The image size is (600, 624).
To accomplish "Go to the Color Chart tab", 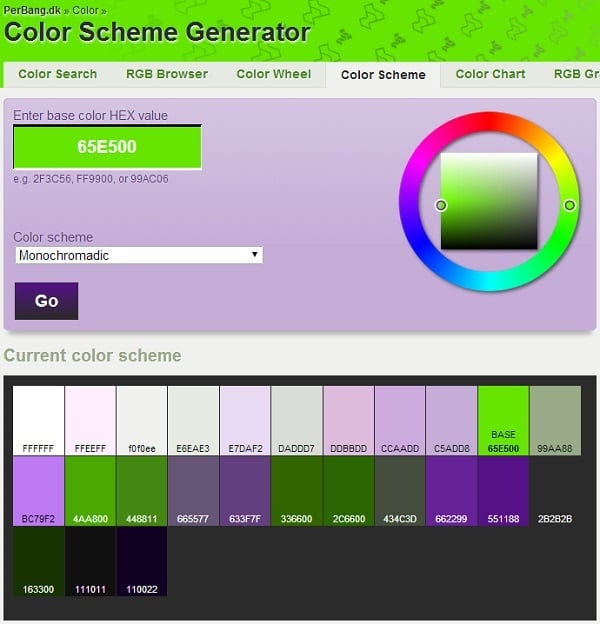I will click(490, 74).
